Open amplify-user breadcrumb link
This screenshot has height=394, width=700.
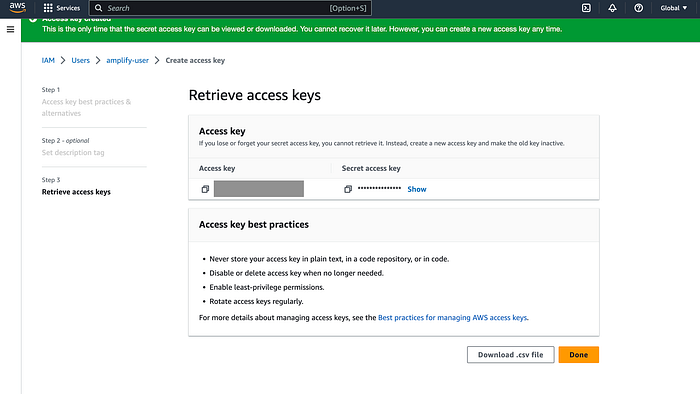click(x=127, y=60)
